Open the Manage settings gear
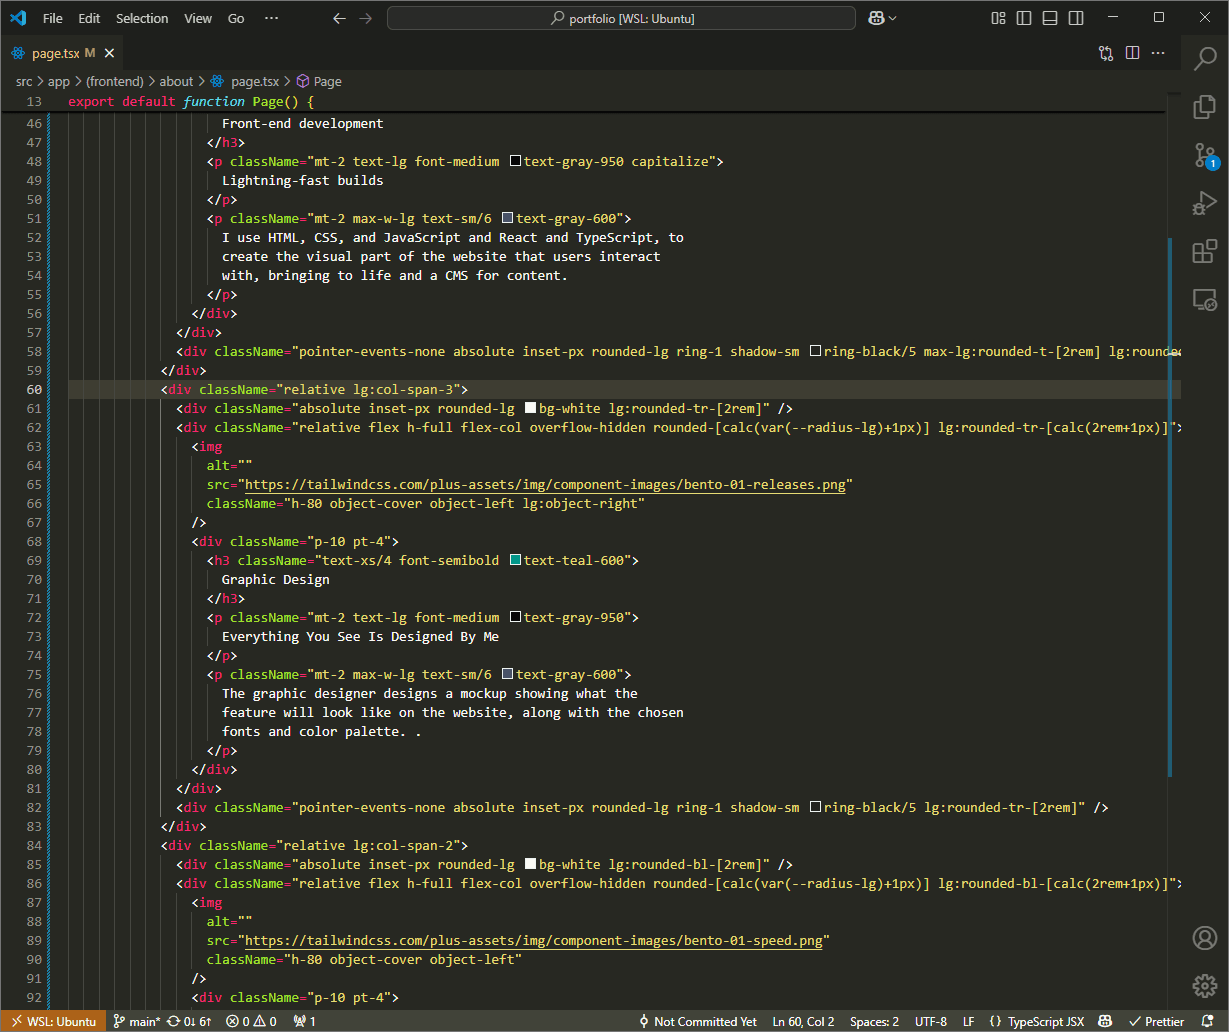This screenshot has height=1032, width=1229. click(x=1204, y=986)
